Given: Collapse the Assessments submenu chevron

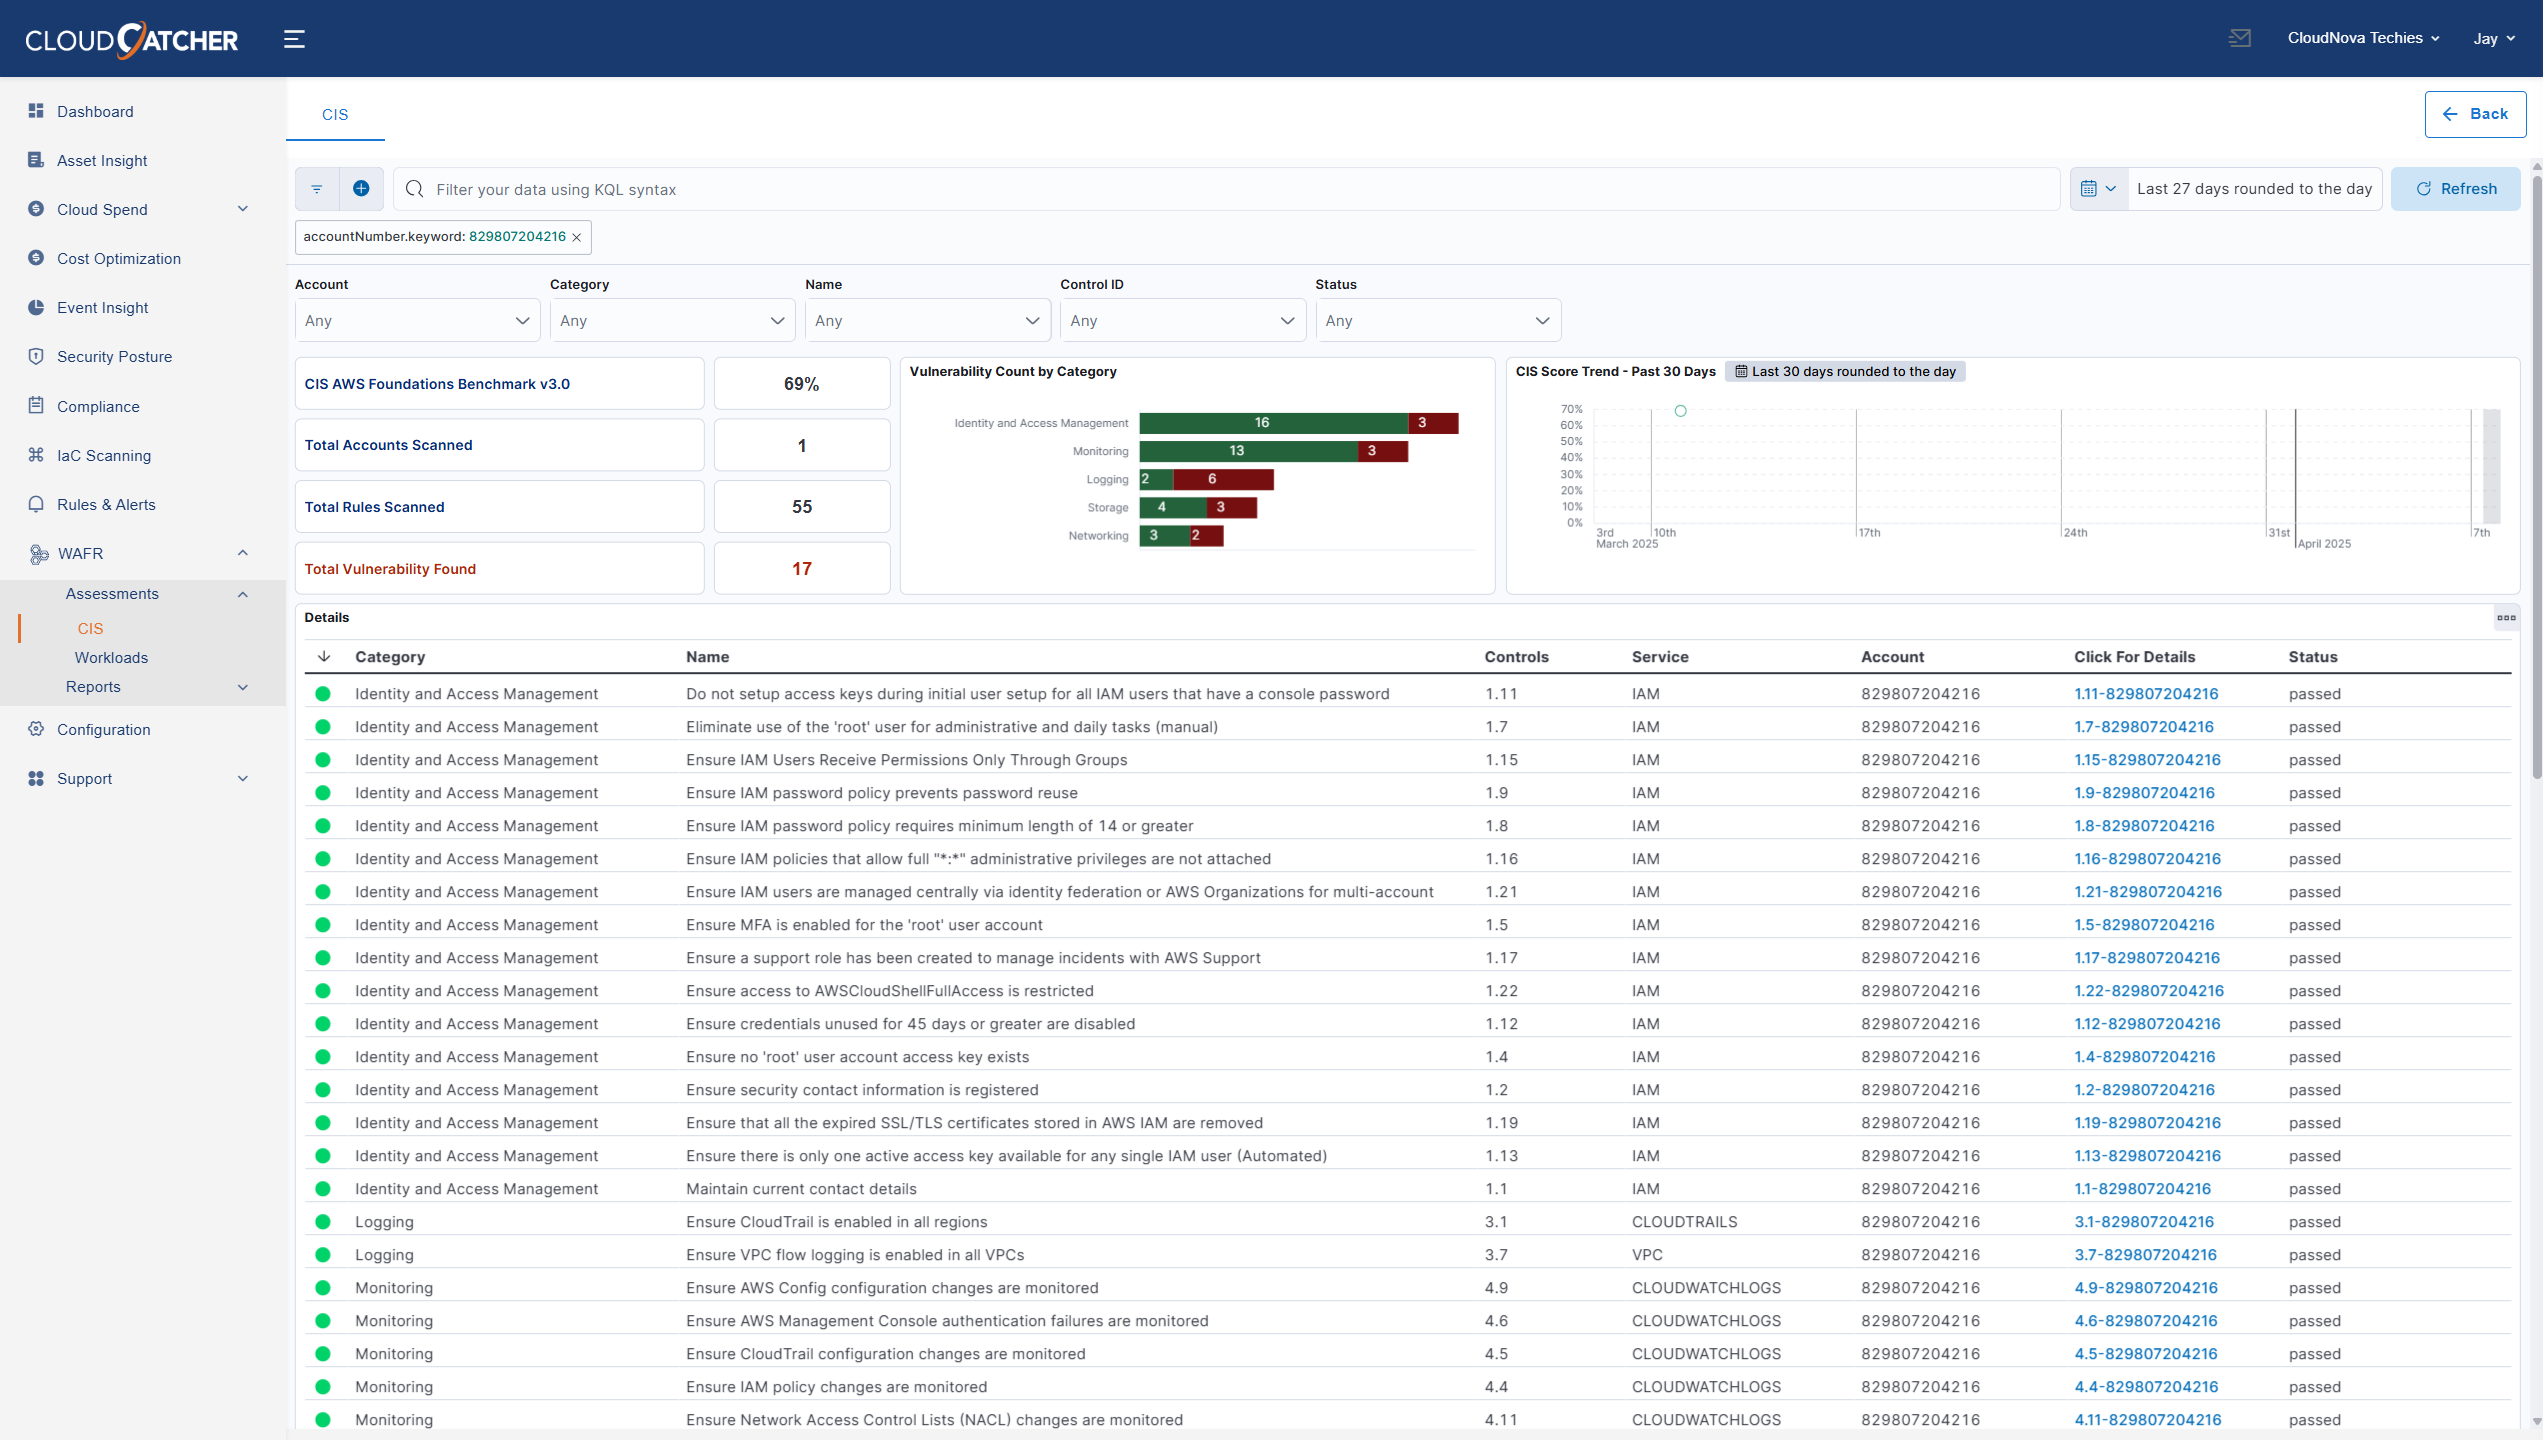Looking at the screenshot, I should click(243, 594).
